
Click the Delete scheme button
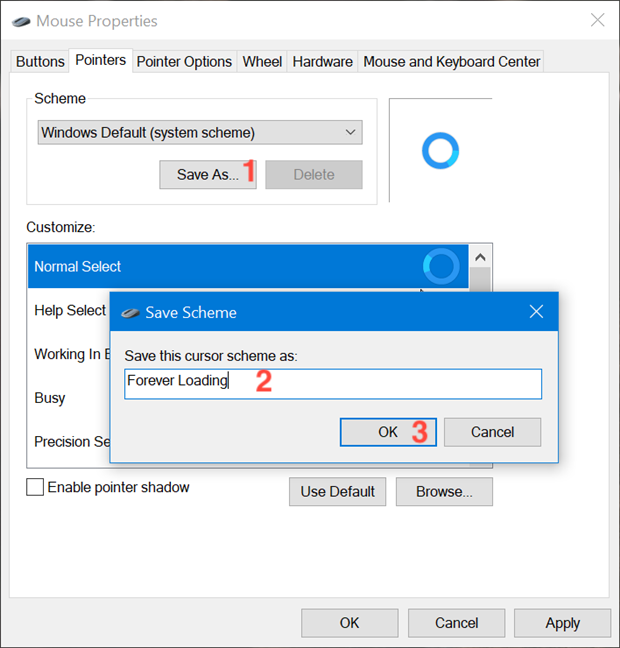[x=314, y=174]
